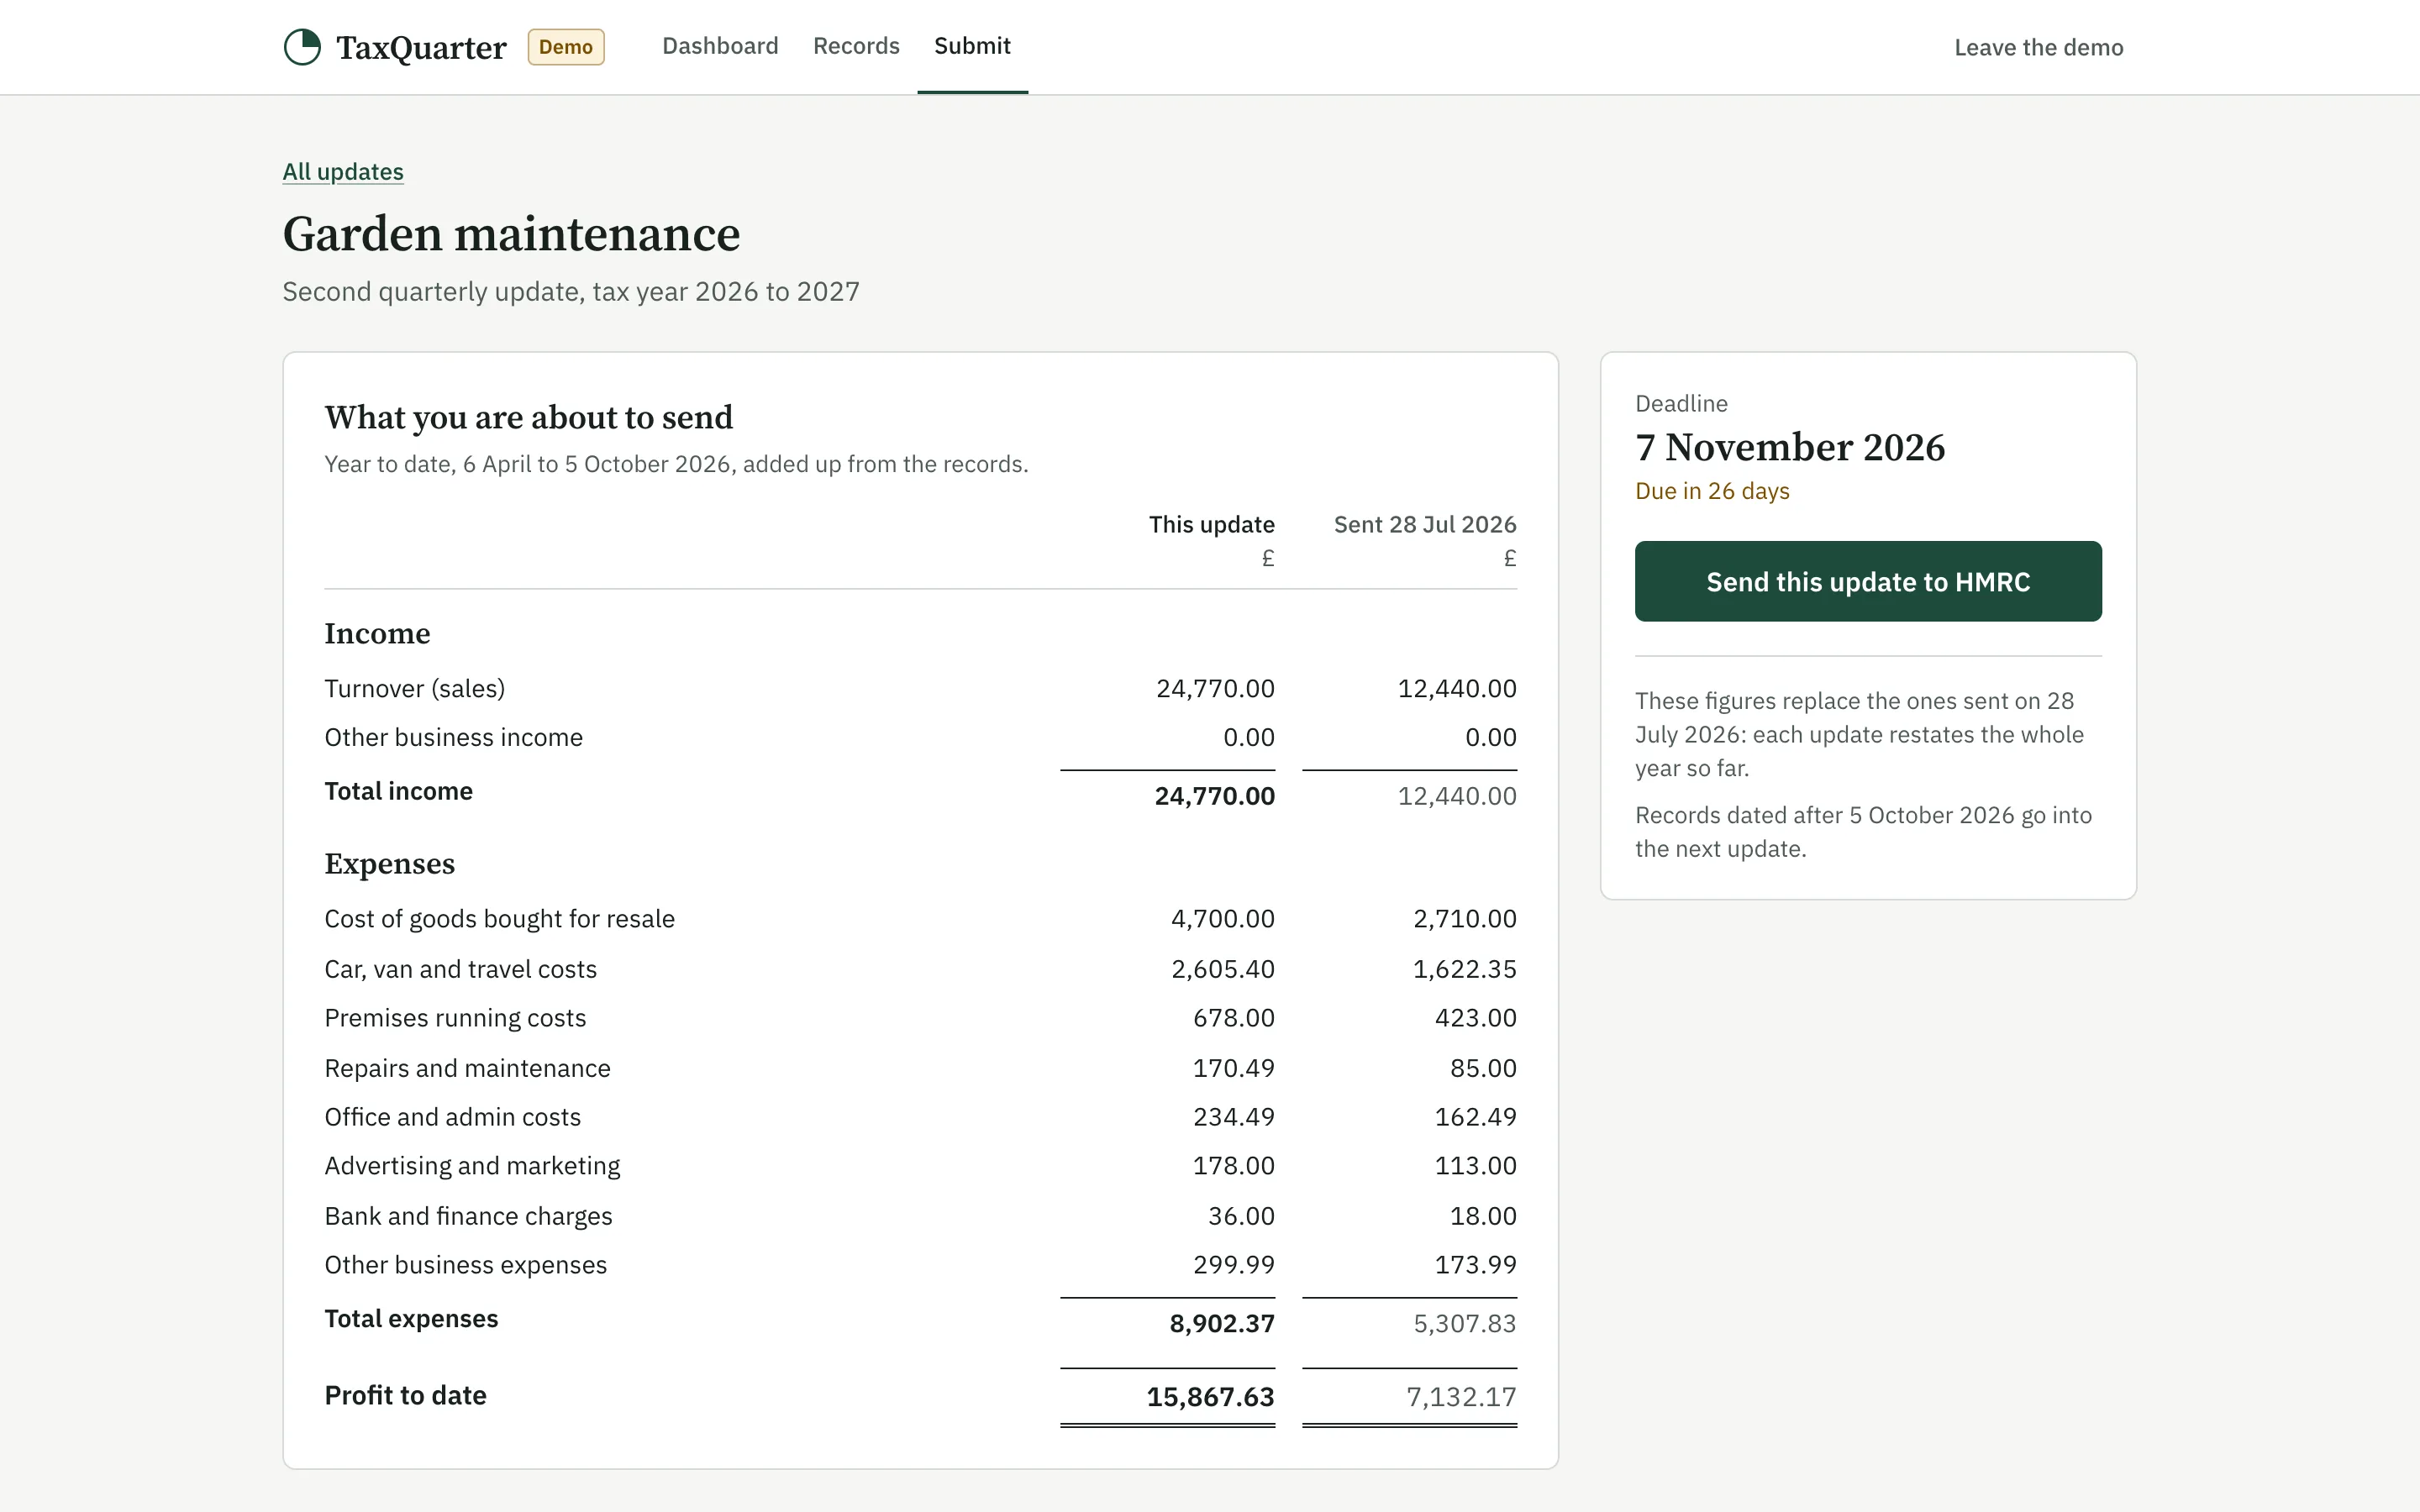Screen dimensions: 2420x1512
Task: Click Turnover value 12,440.00 sent July
Action: [x=1457, y=688]
